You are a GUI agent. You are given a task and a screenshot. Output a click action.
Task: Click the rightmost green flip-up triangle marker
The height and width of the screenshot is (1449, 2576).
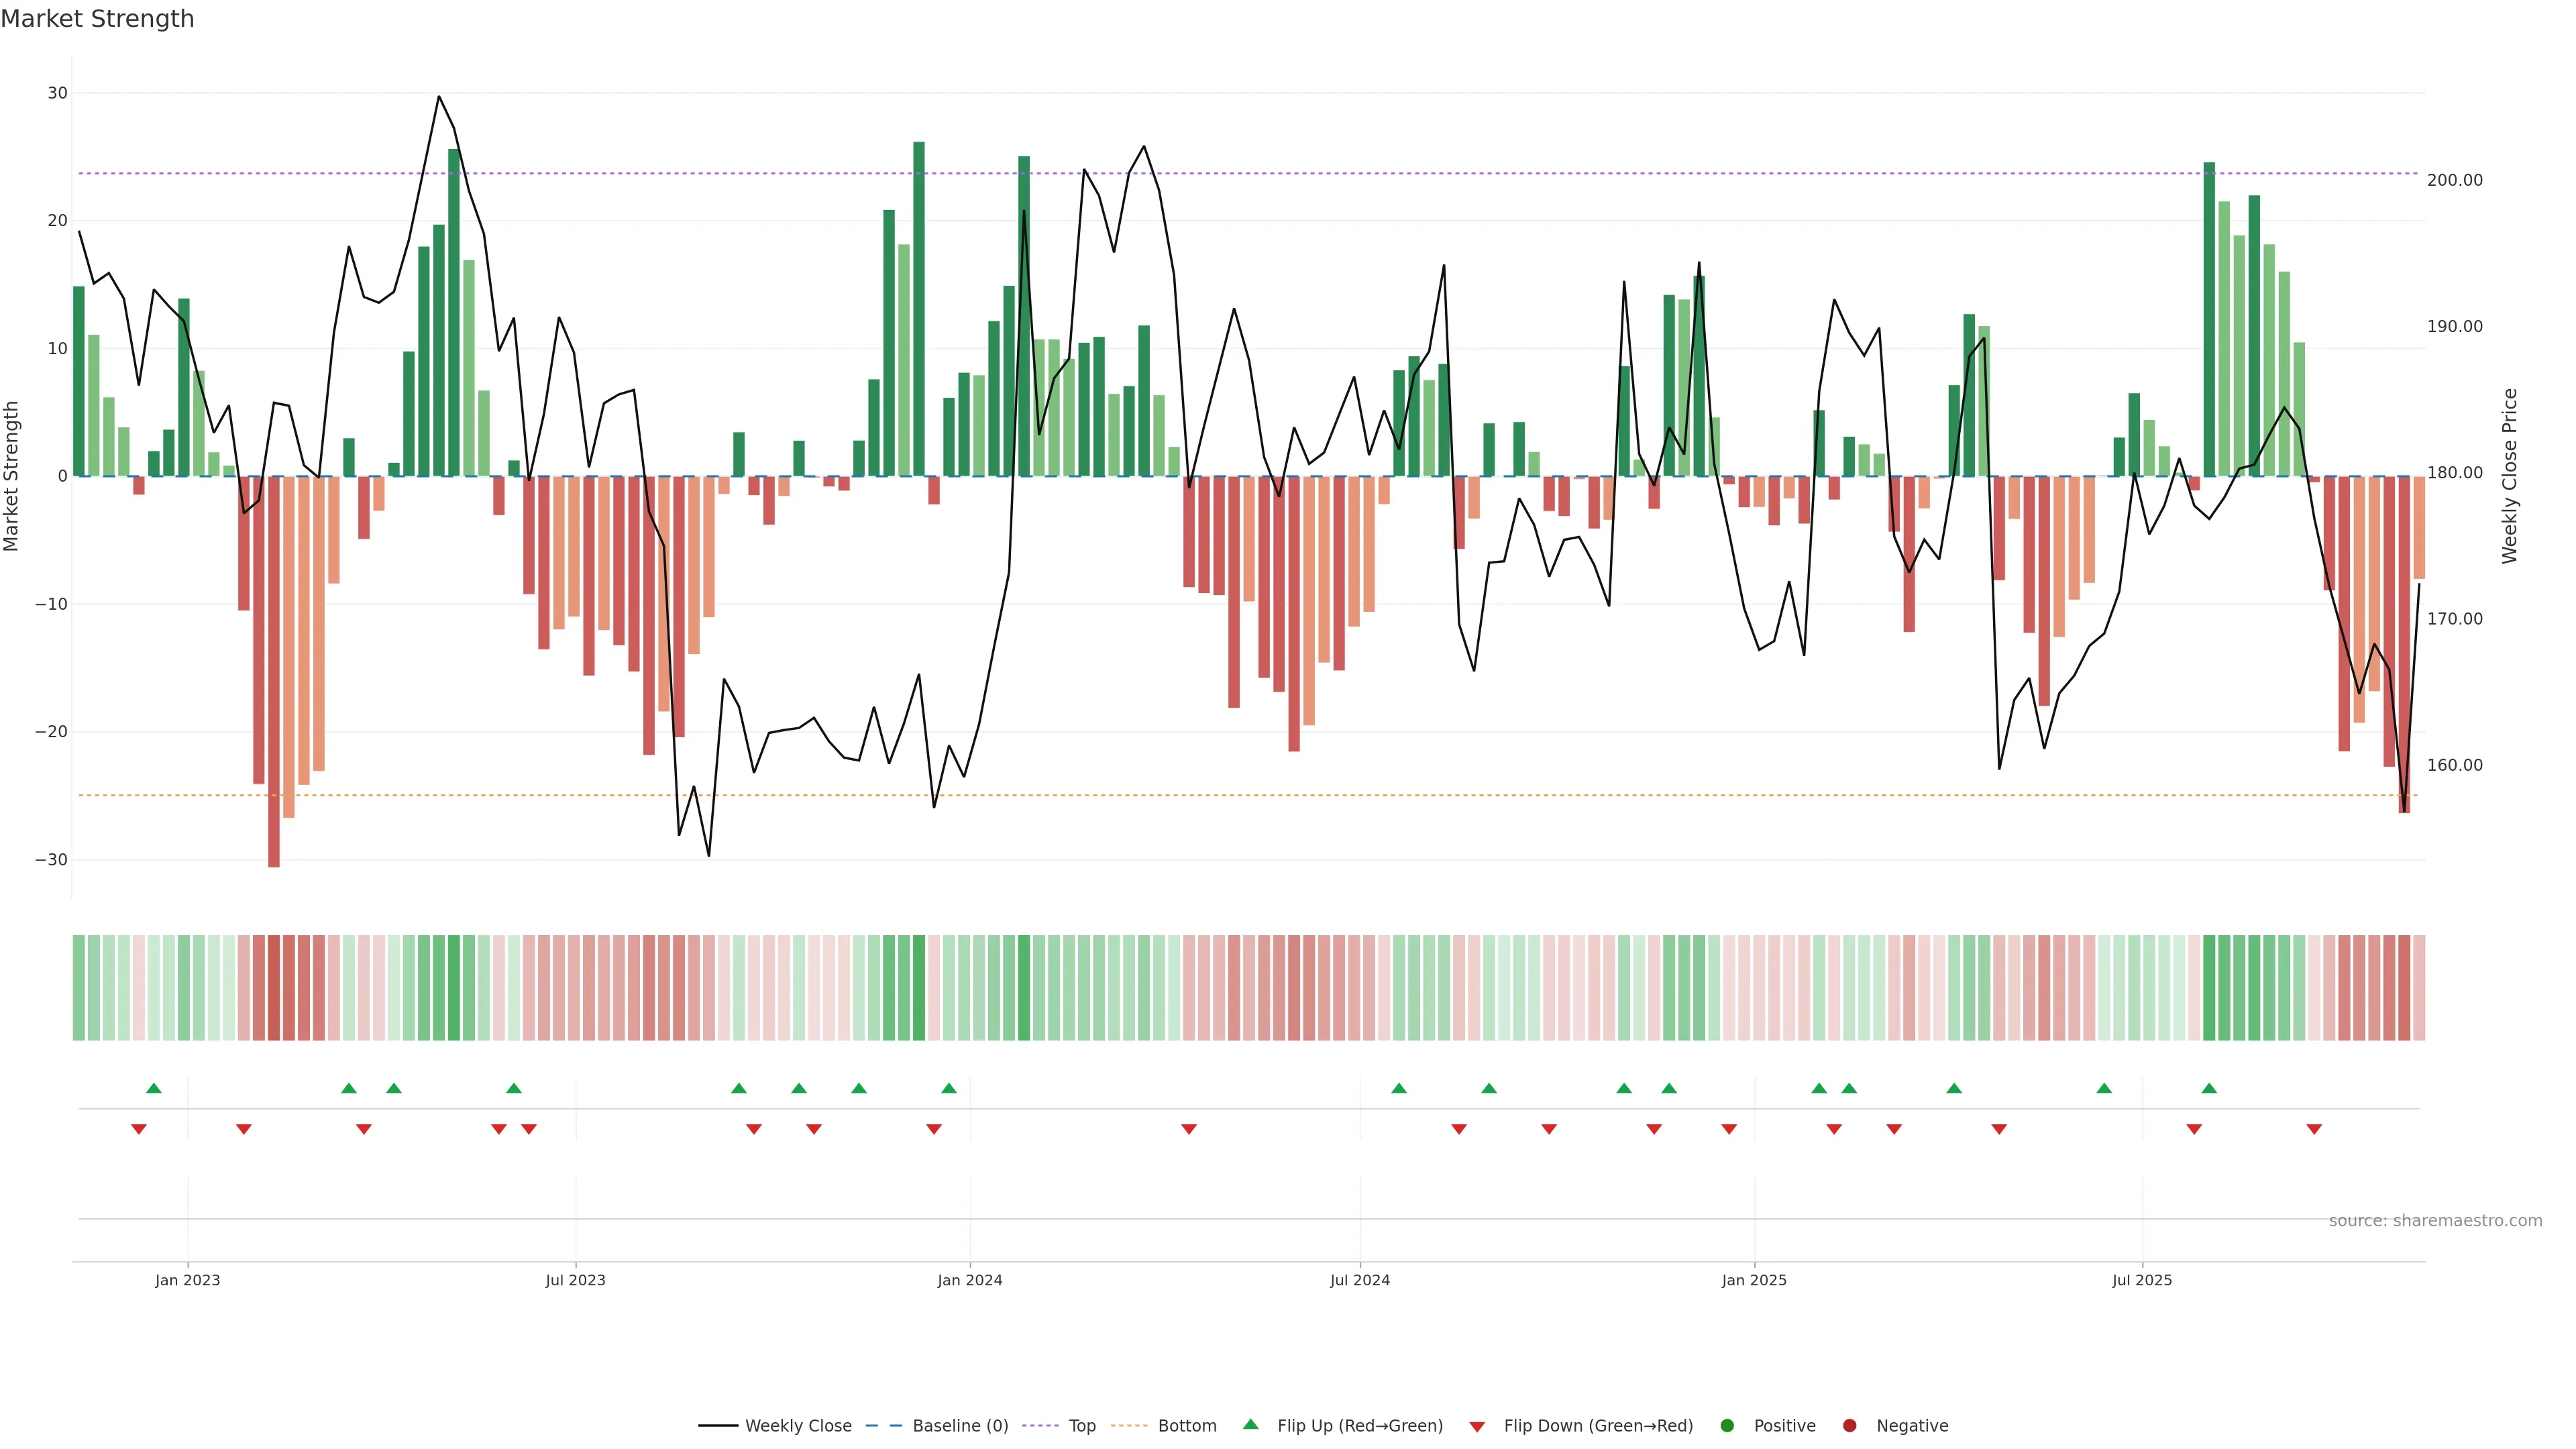(2209, 1088)
